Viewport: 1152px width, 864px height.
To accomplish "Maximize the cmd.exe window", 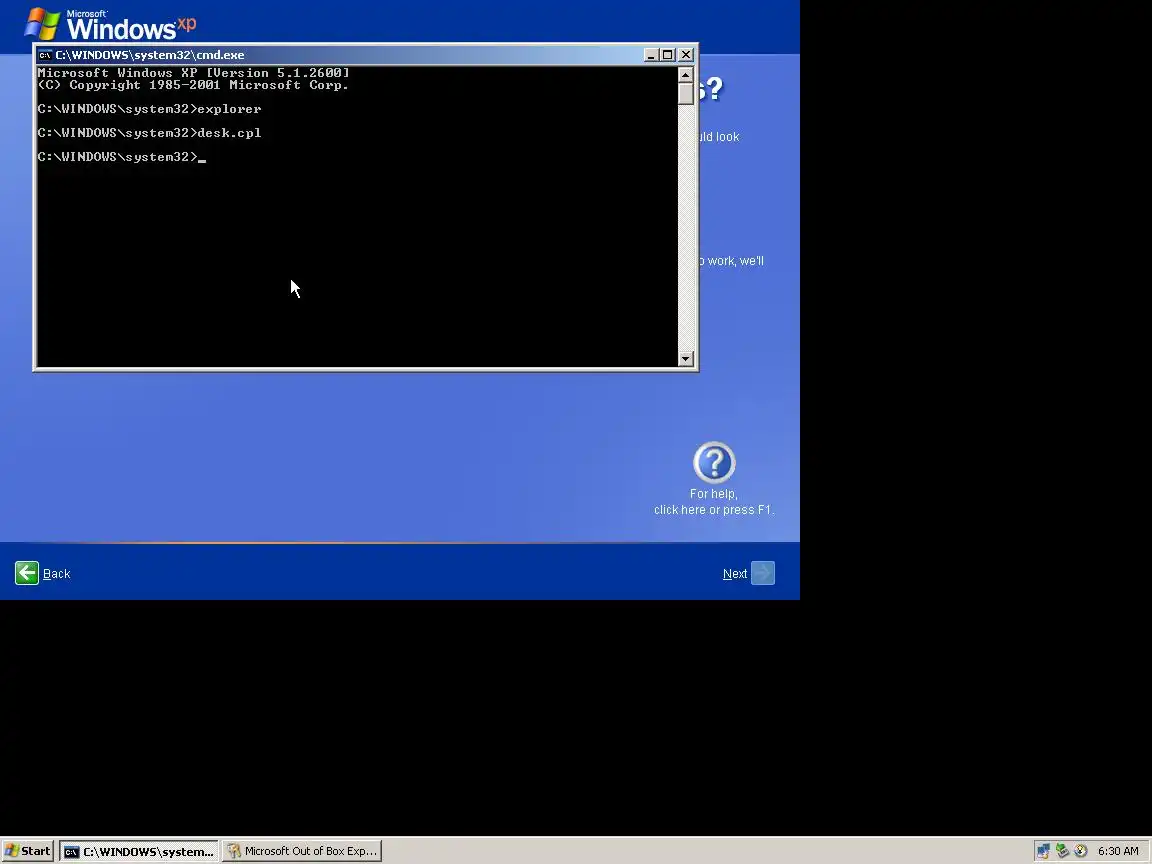I will click(667, 55).
